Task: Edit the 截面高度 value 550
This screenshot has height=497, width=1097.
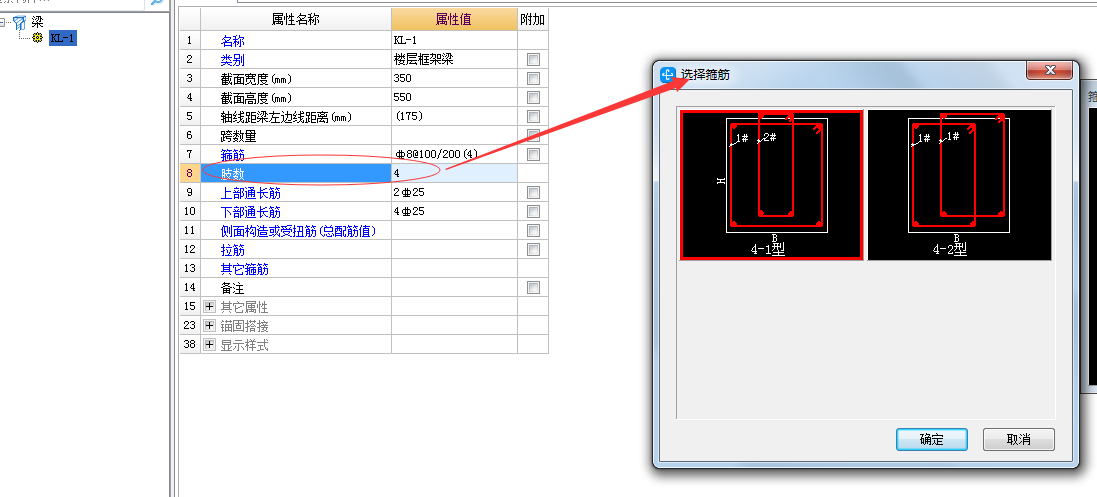Action: click(454, 97)
